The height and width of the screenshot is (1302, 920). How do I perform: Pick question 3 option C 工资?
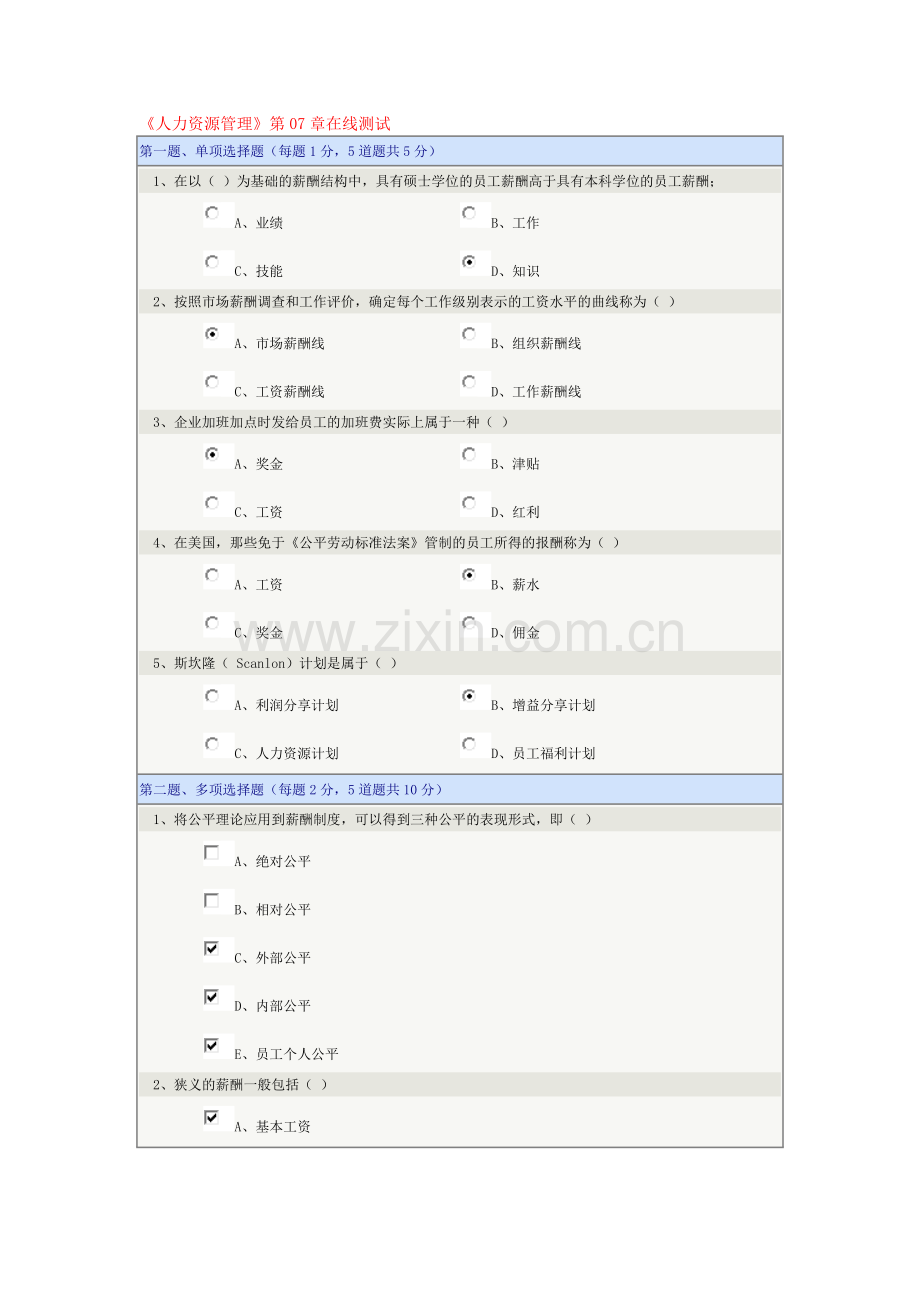pyautogui.click(x=212, y=503)
